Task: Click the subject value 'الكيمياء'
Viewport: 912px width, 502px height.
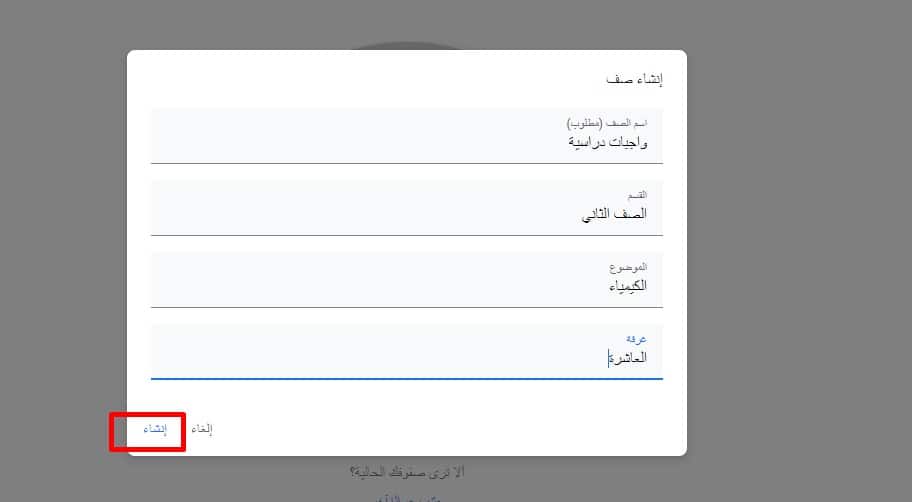Action: (627, 286)
